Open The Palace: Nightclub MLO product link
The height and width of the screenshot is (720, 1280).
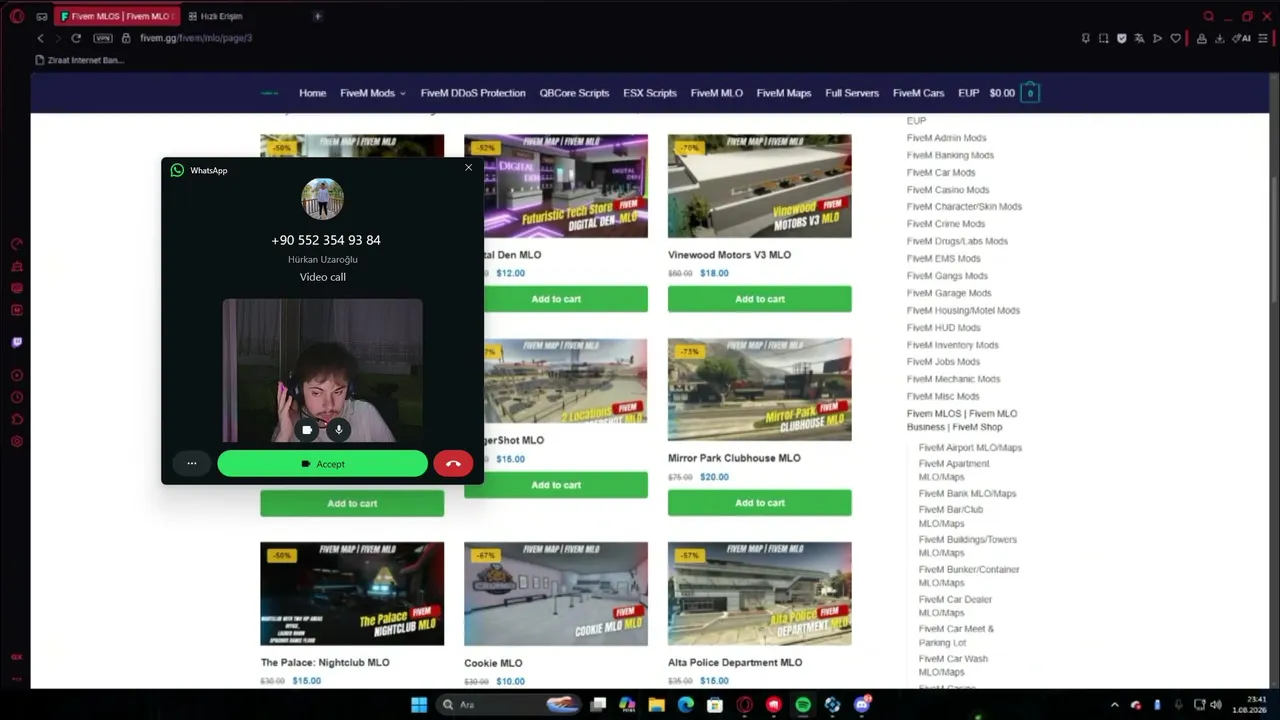tap(325, 662)
